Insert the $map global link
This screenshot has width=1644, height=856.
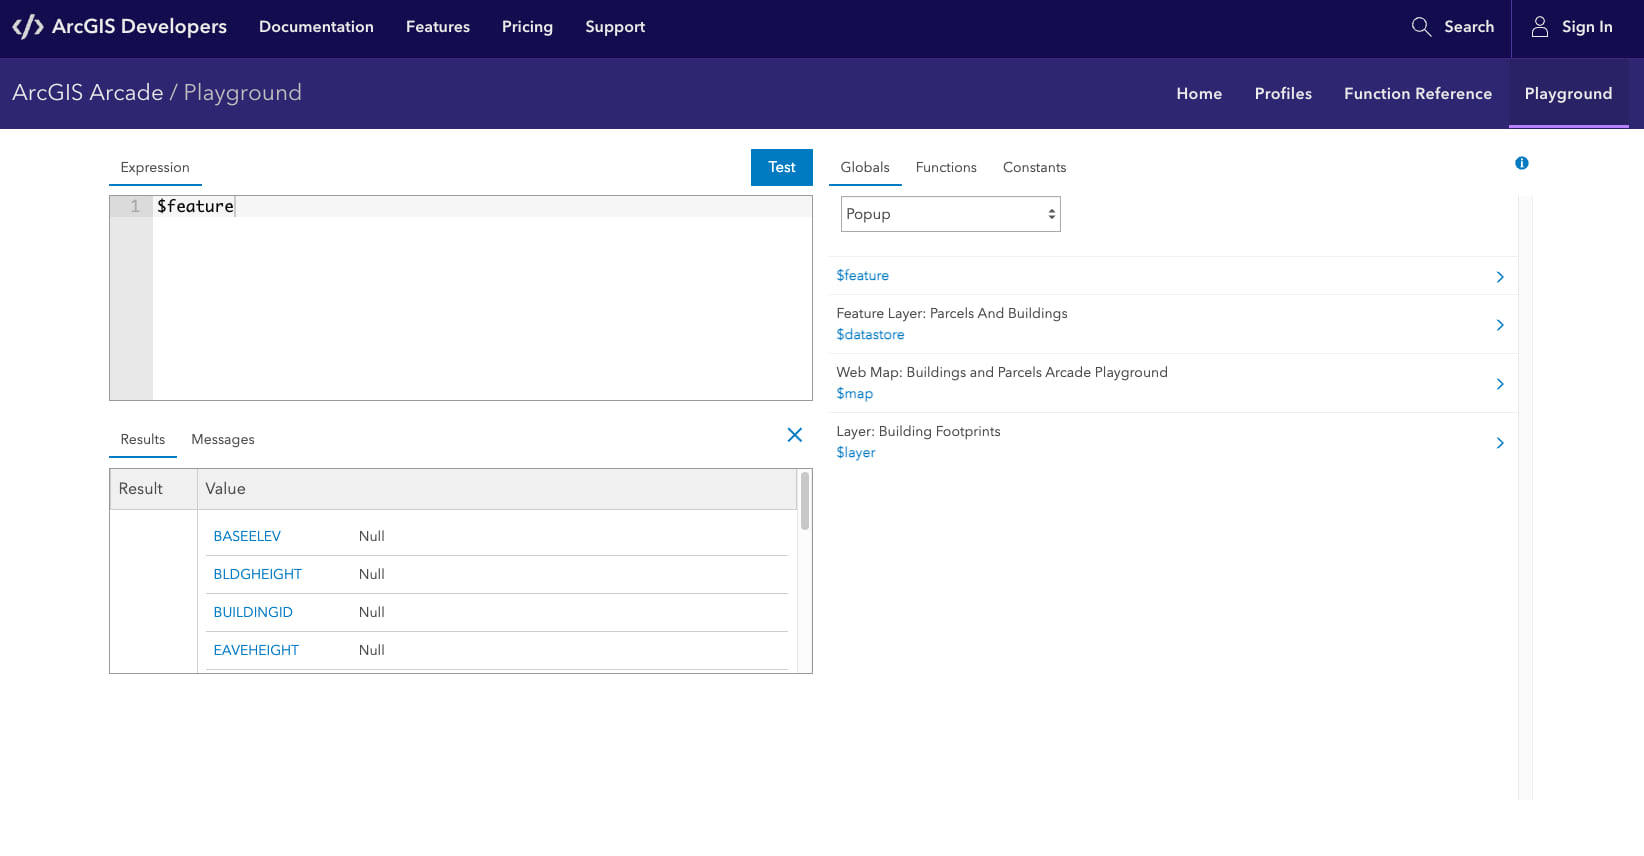[855, 393]
